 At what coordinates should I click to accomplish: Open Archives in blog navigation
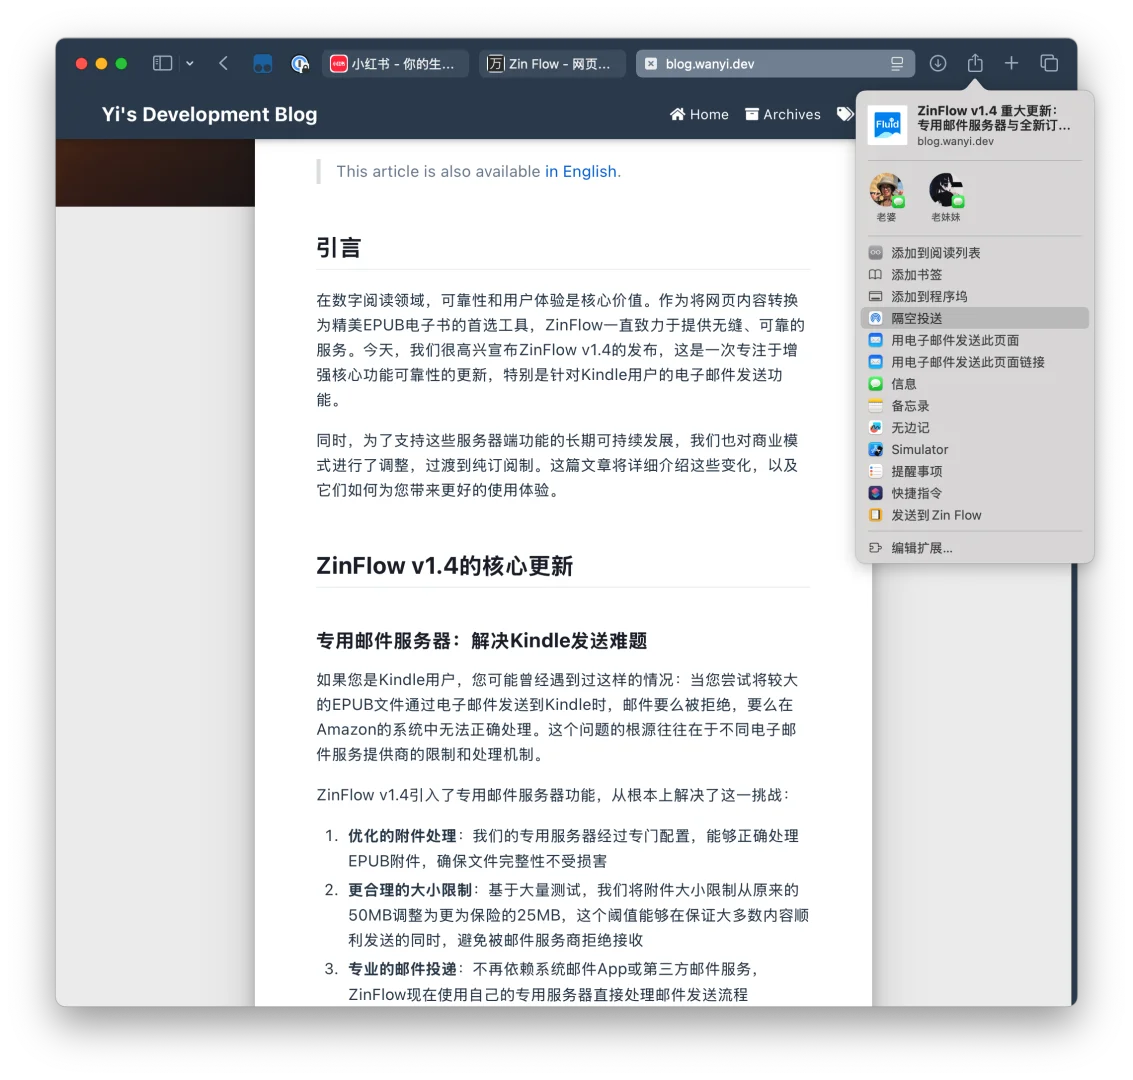click(783, 114)
